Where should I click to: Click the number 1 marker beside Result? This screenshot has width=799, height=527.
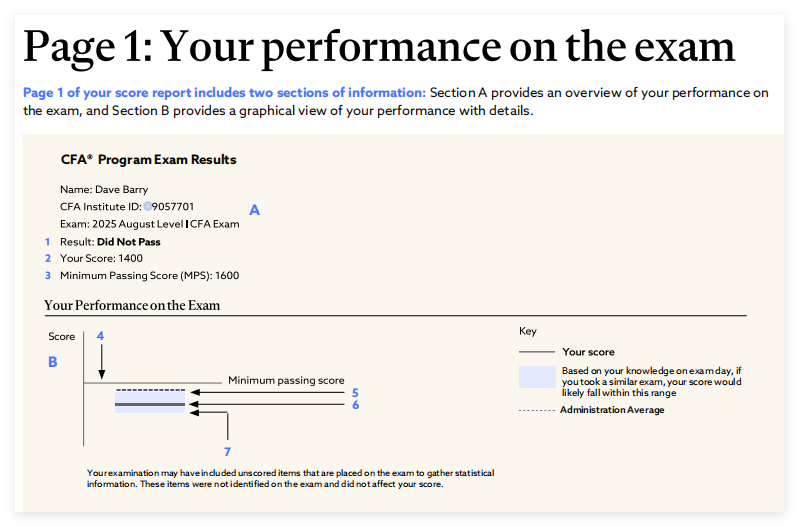coord(46,242)
